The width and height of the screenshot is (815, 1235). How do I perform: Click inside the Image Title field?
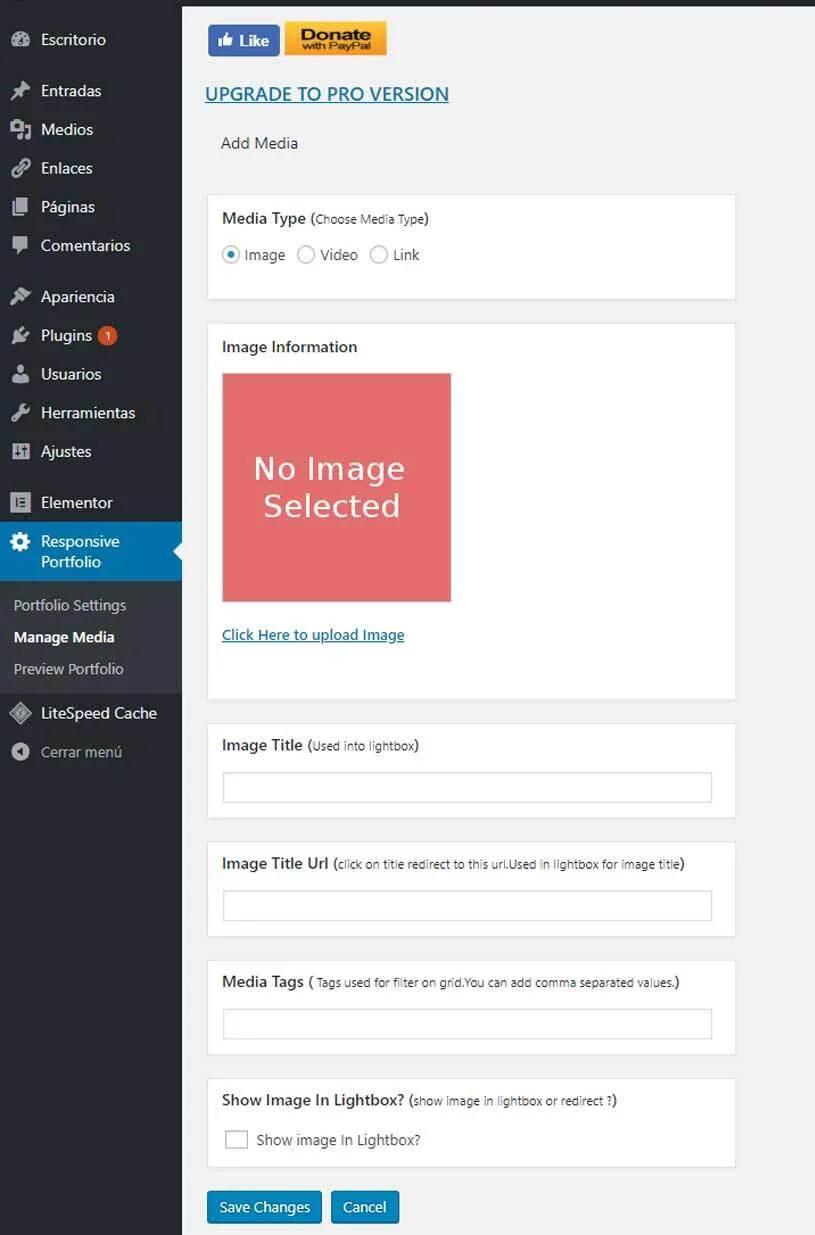466,787
